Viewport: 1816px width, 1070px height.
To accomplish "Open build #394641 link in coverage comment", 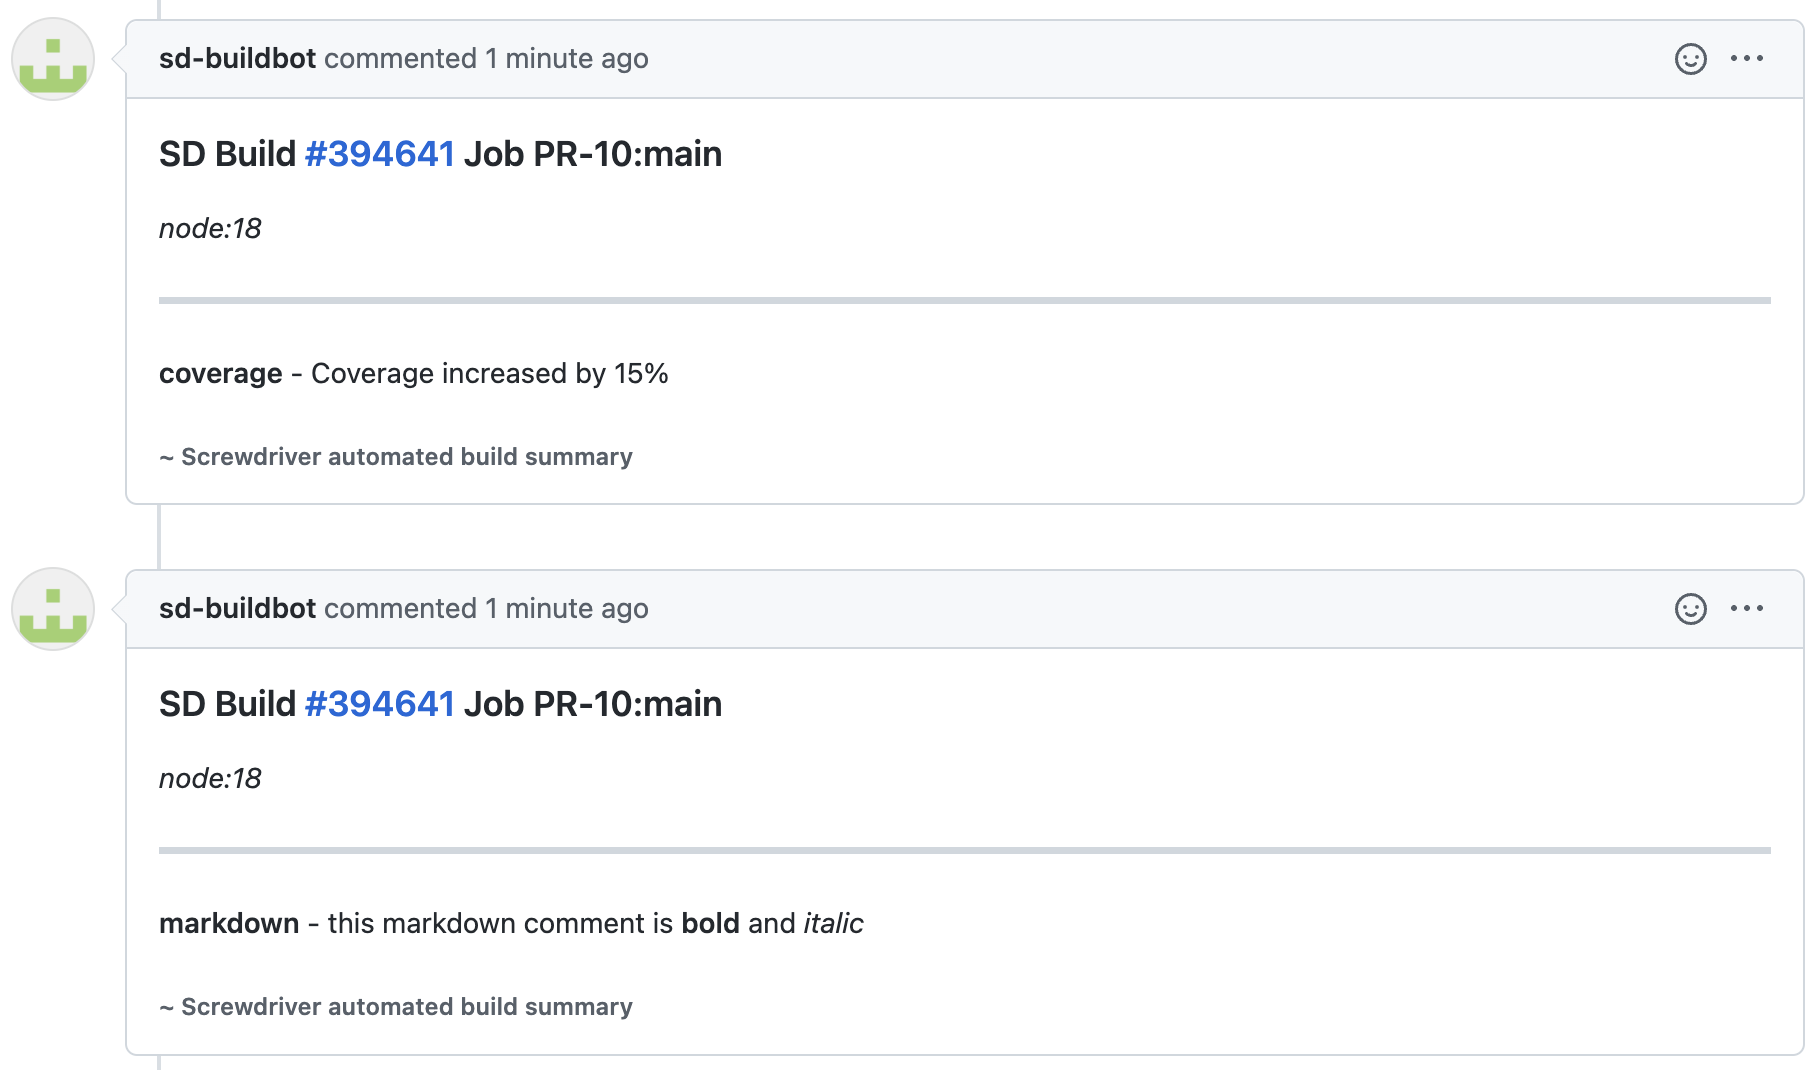I will click(380, 154).
